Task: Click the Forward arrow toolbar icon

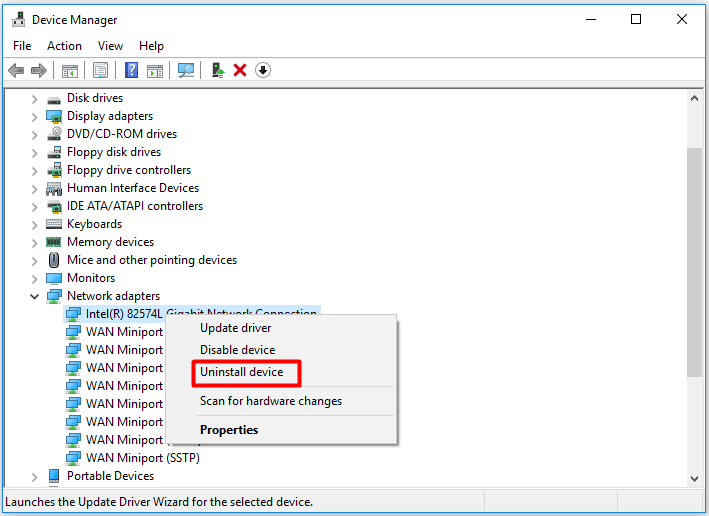Action: 39,70
